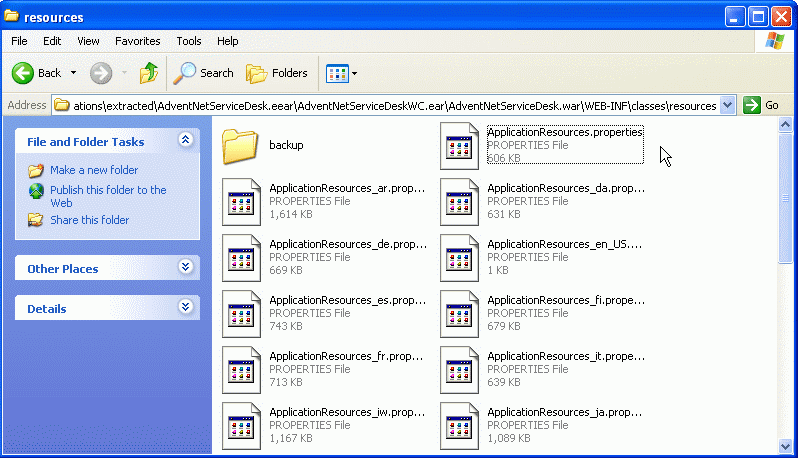The height and width of the screenshot is (458, 798).
Task: Open the Edit menu
Action: coord(52,41)
